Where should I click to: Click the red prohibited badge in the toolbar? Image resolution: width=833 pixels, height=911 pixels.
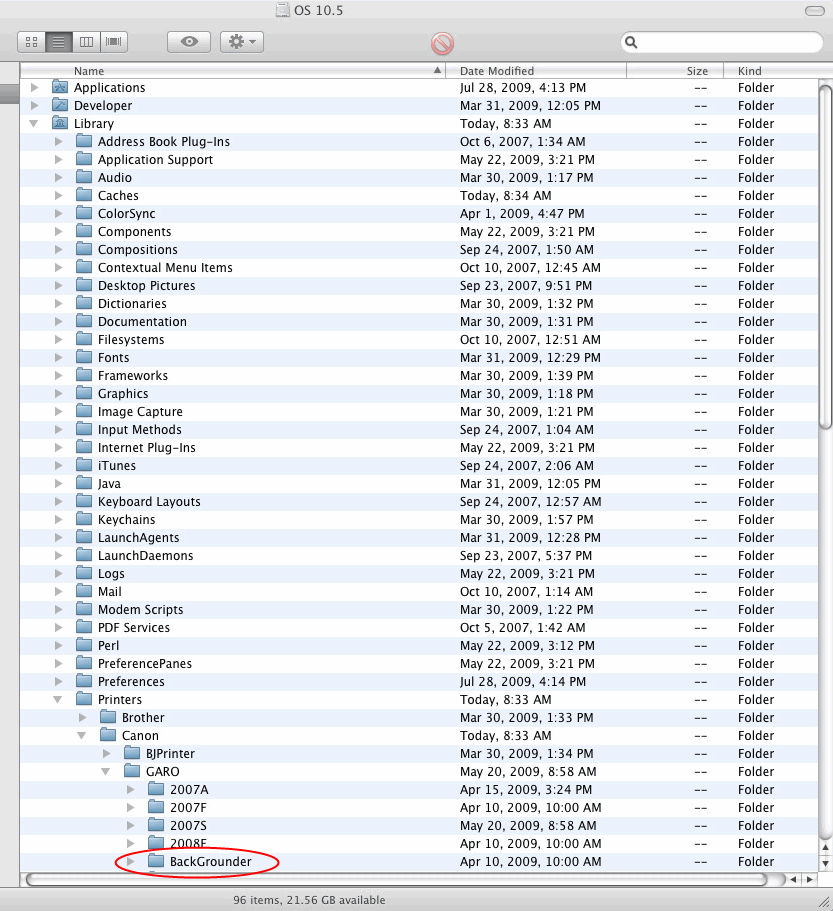(x=441, y=44)
